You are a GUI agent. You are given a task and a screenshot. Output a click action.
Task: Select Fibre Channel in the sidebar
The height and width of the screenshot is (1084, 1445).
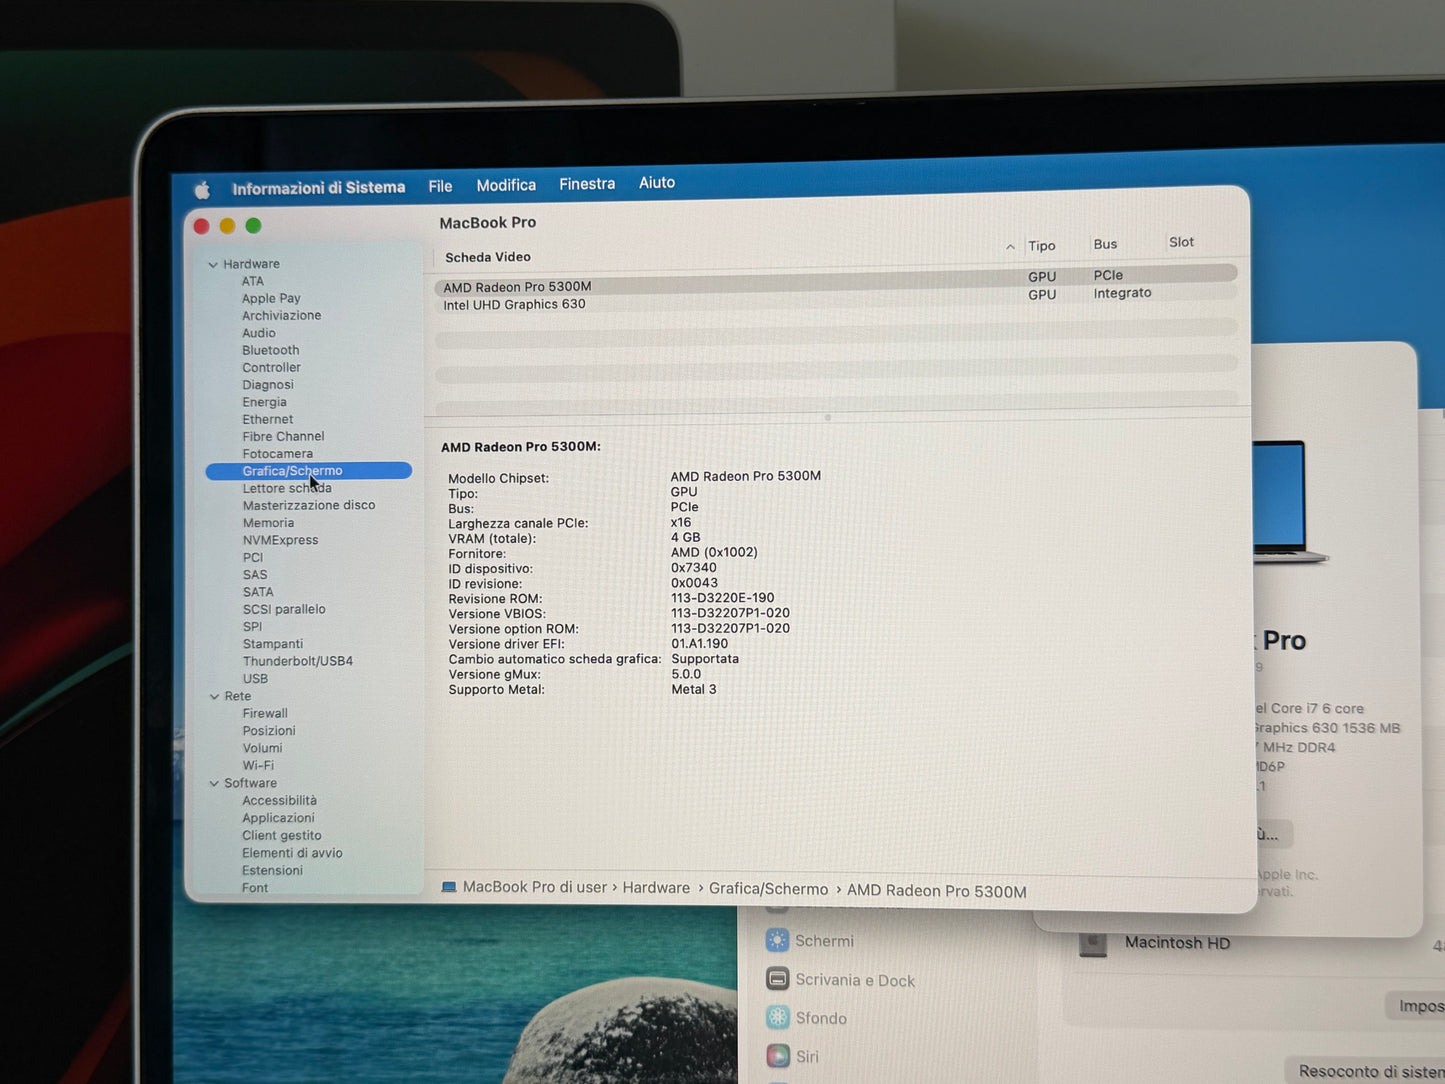(284, 436)
